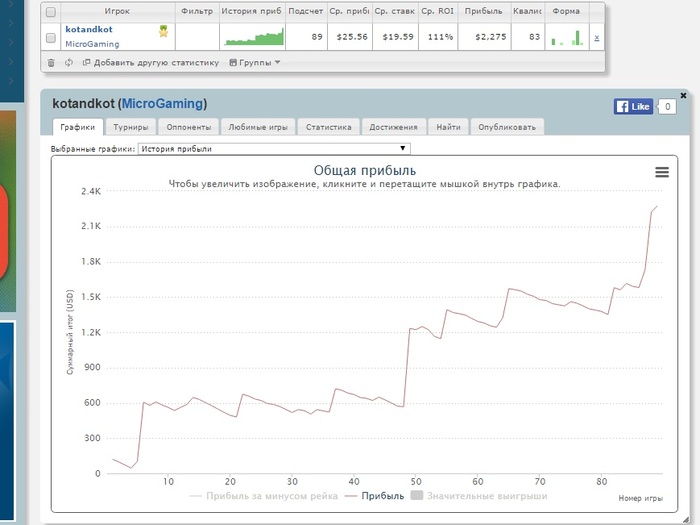Click the Форма bar chart thumbnail

pos(567,38)
